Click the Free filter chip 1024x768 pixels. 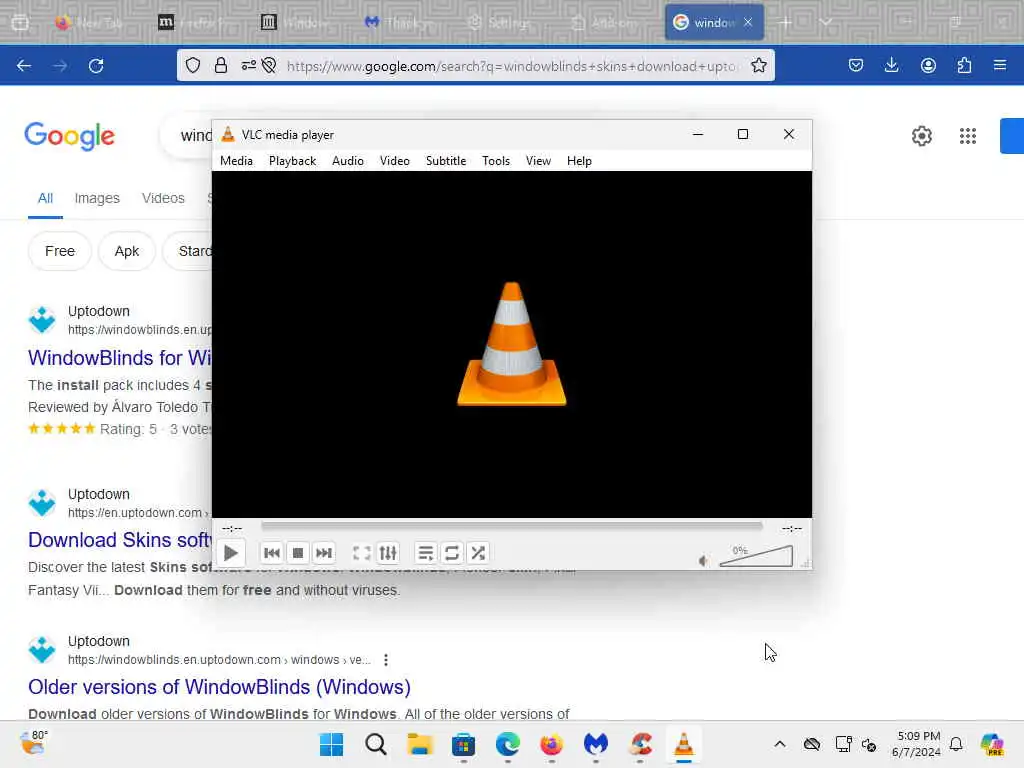pos(59,251)
